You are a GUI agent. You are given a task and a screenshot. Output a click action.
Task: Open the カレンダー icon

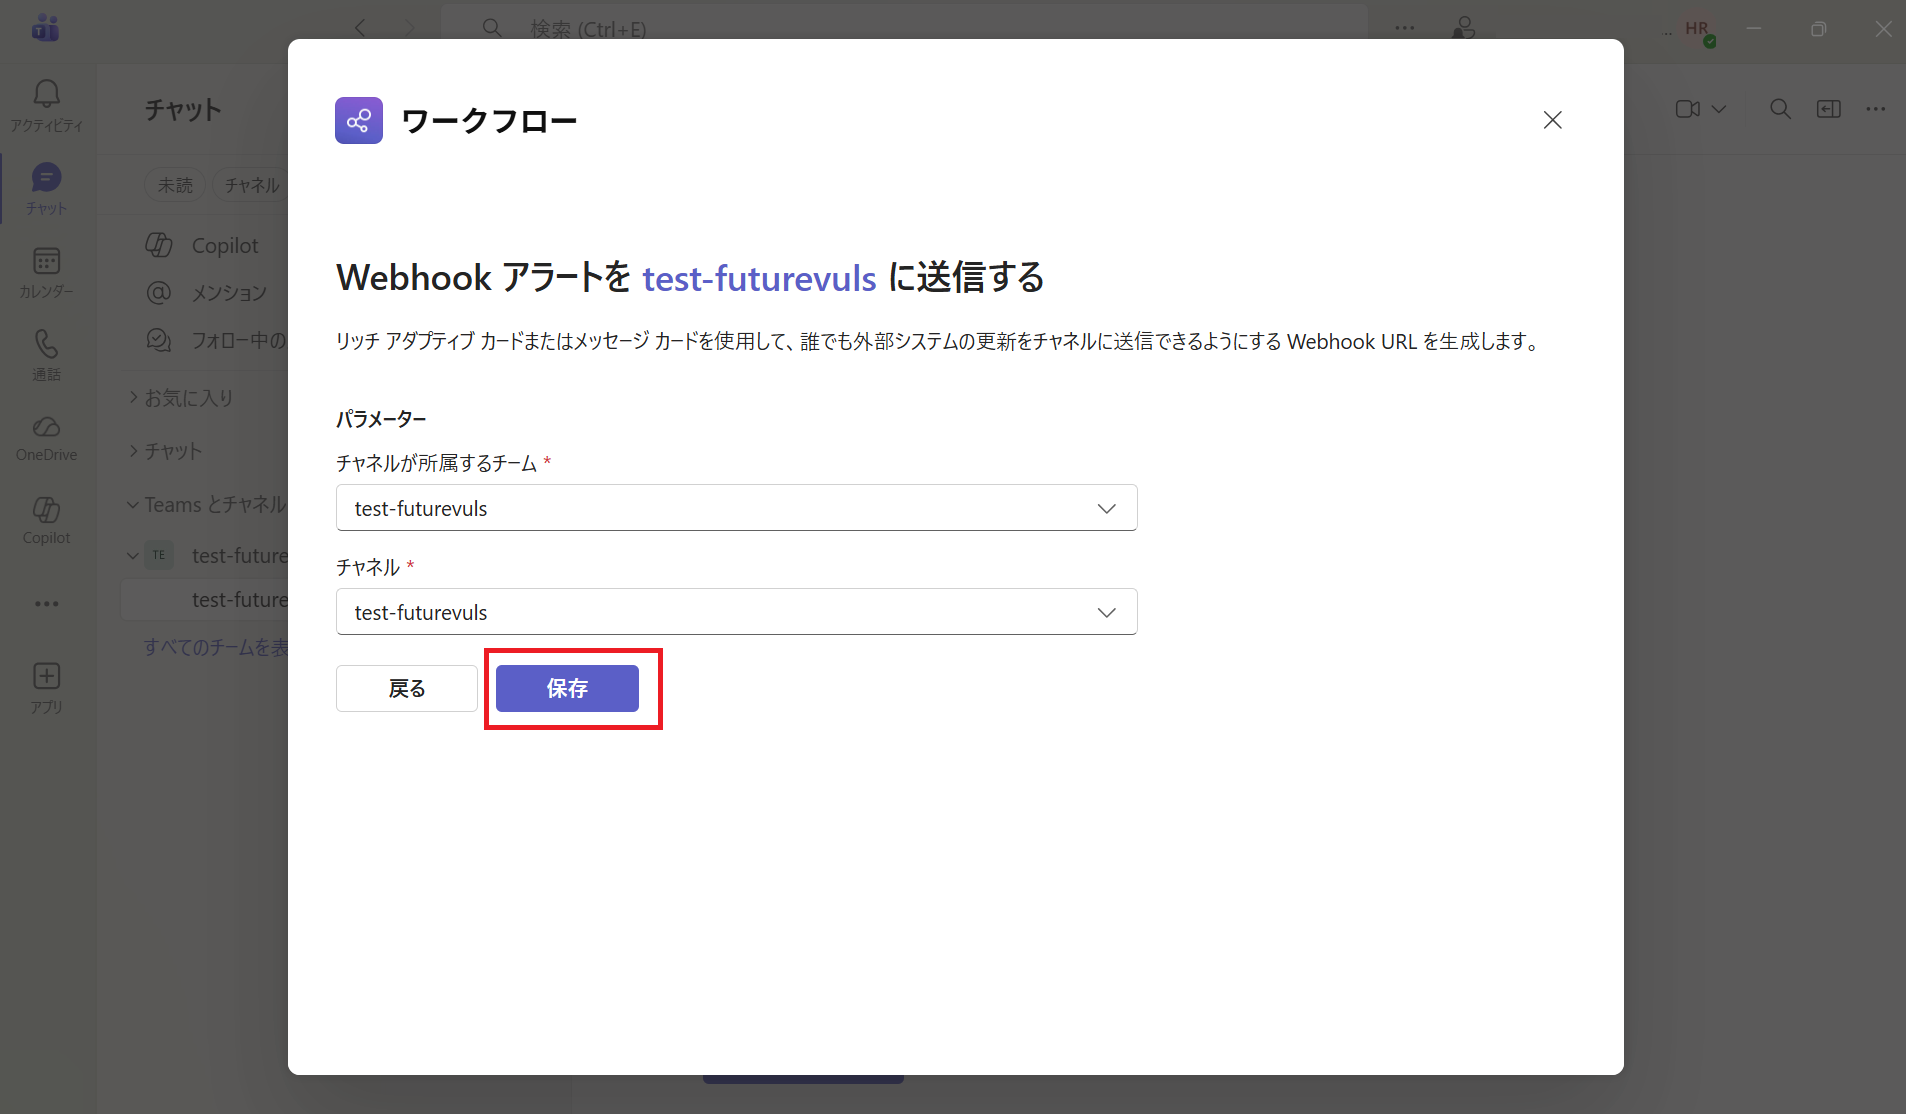(x=46, y=270)
